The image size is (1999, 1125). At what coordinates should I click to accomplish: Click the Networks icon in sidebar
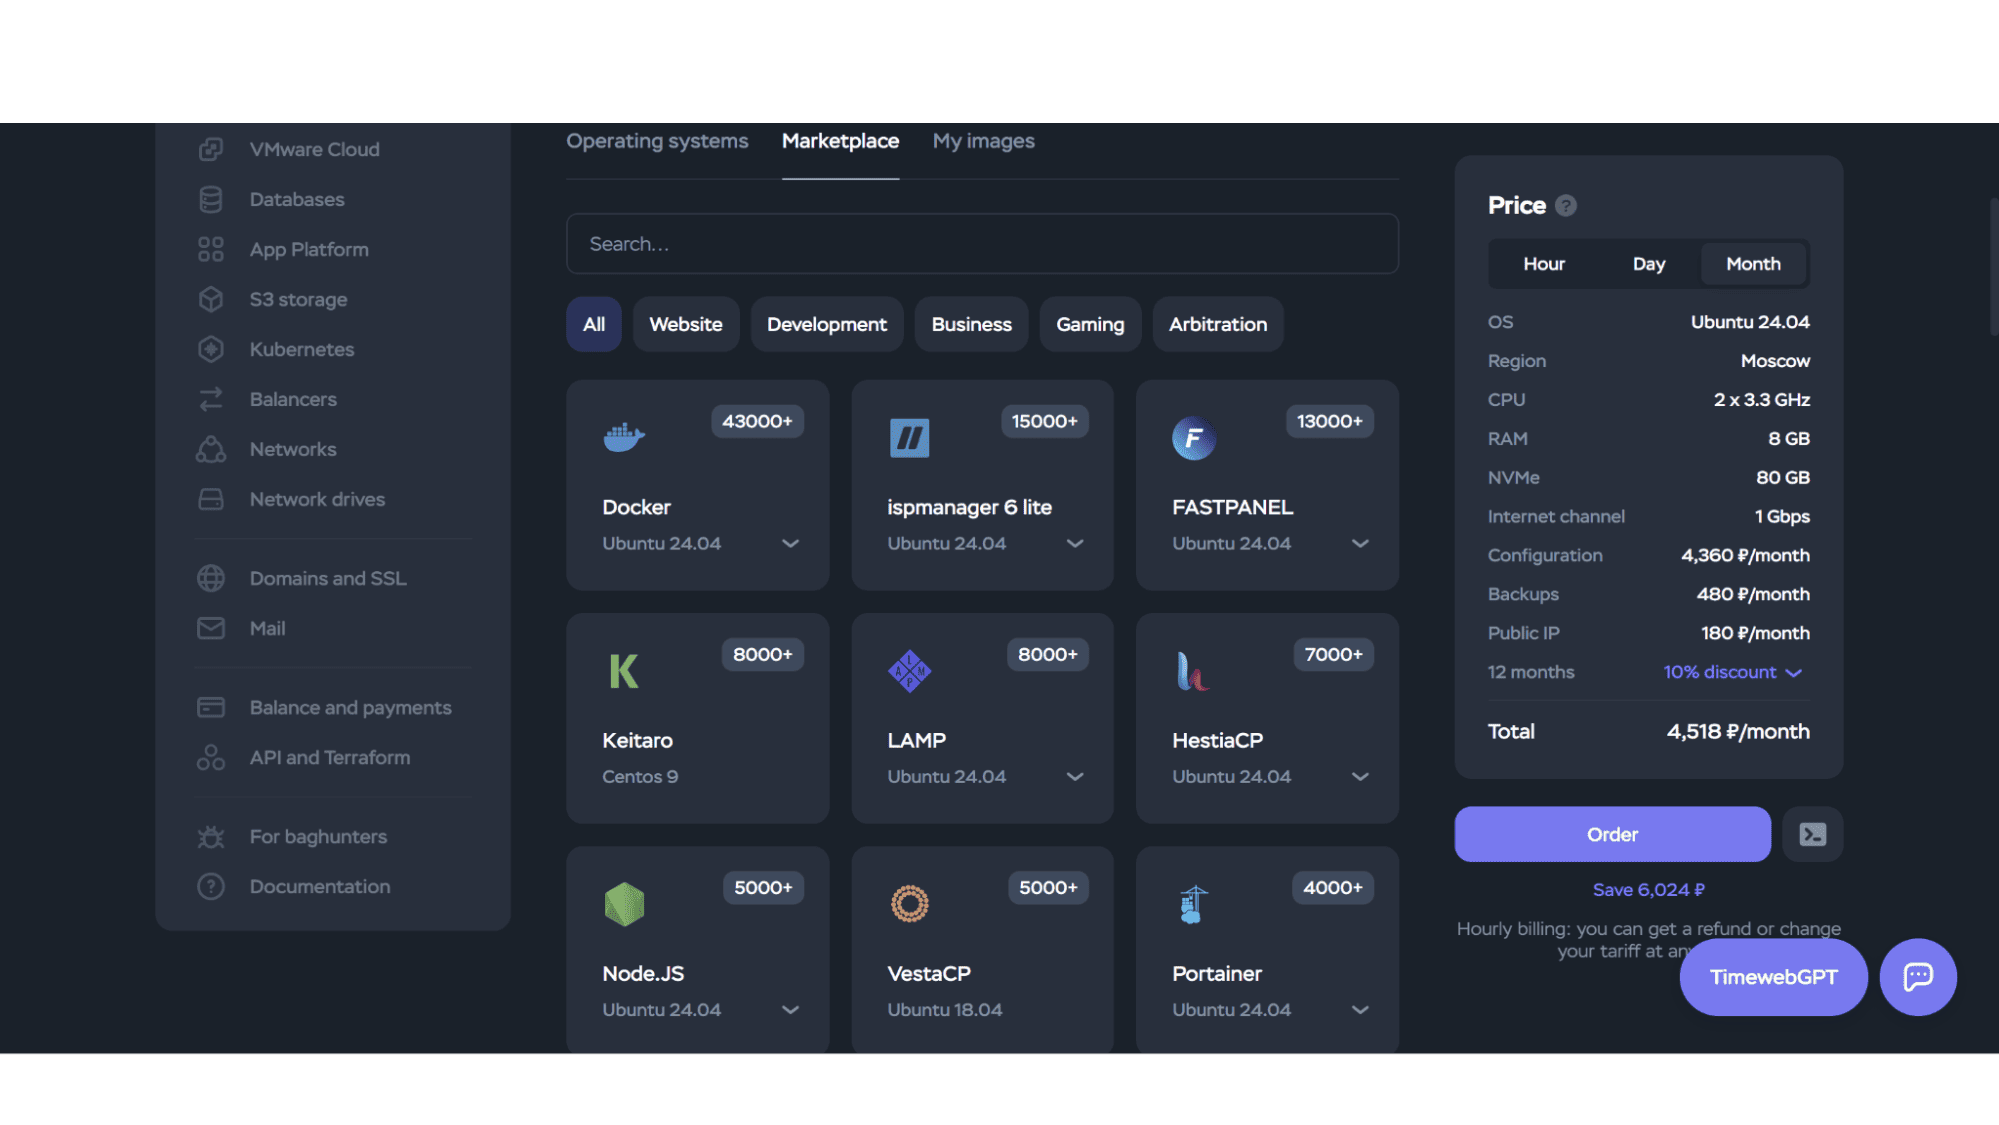210,449
